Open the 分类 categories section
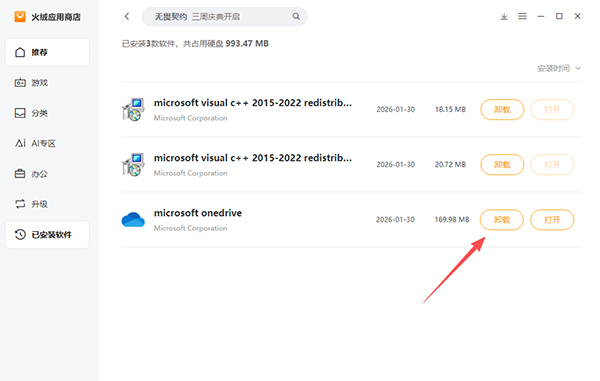The width and height of the screenshot is (600, 381). coord(47,113)
